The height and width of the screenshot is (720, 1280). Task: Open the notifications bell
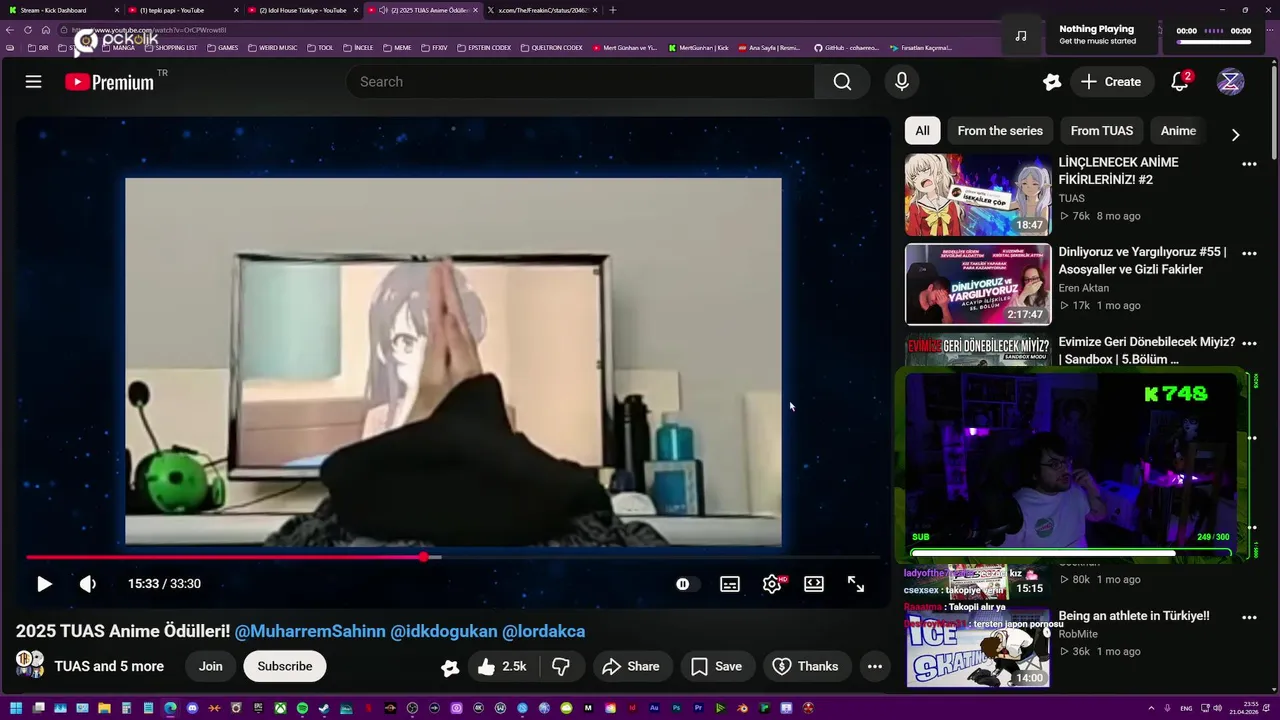point(1180,82)
